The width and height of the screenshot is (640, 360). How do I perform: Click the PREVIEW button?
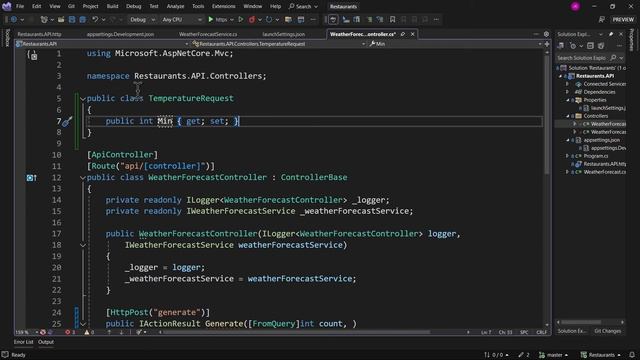(x=623, y=19)
